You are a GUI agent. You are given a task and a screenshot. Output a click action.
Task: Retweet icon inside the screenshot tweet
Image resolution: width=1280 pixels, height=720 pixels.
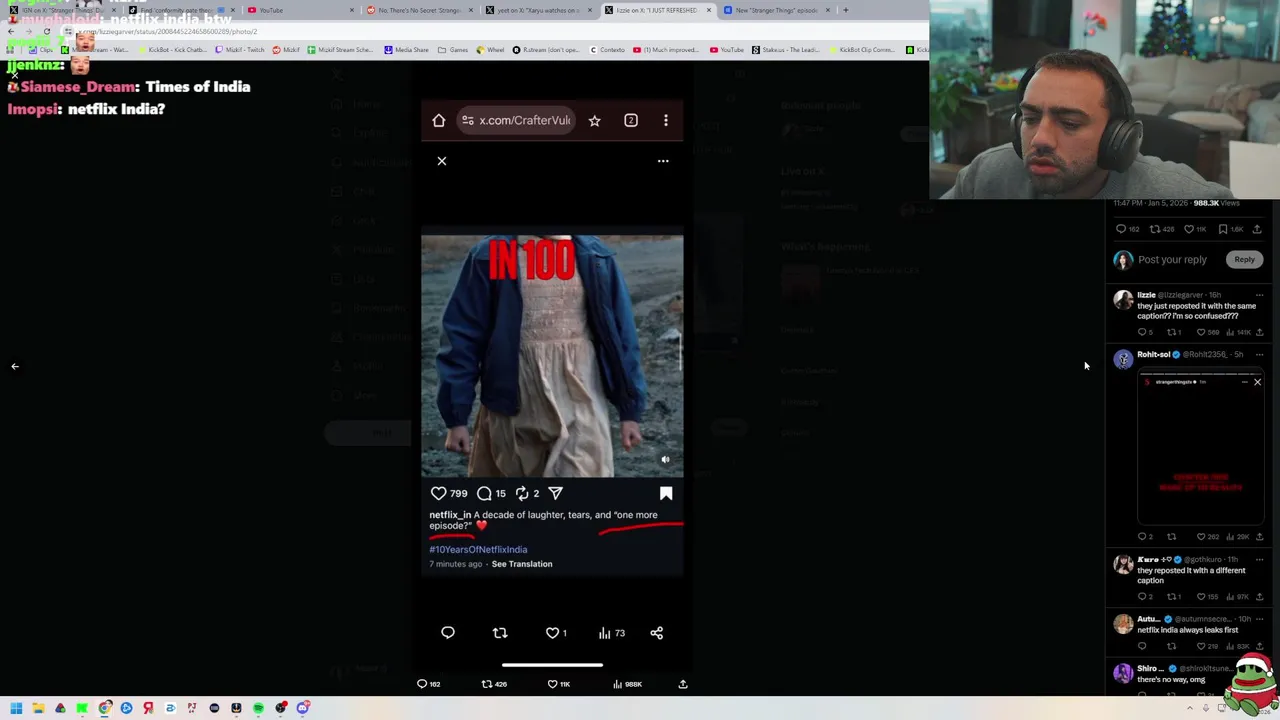pyautogui.click(x=500, y=633)
